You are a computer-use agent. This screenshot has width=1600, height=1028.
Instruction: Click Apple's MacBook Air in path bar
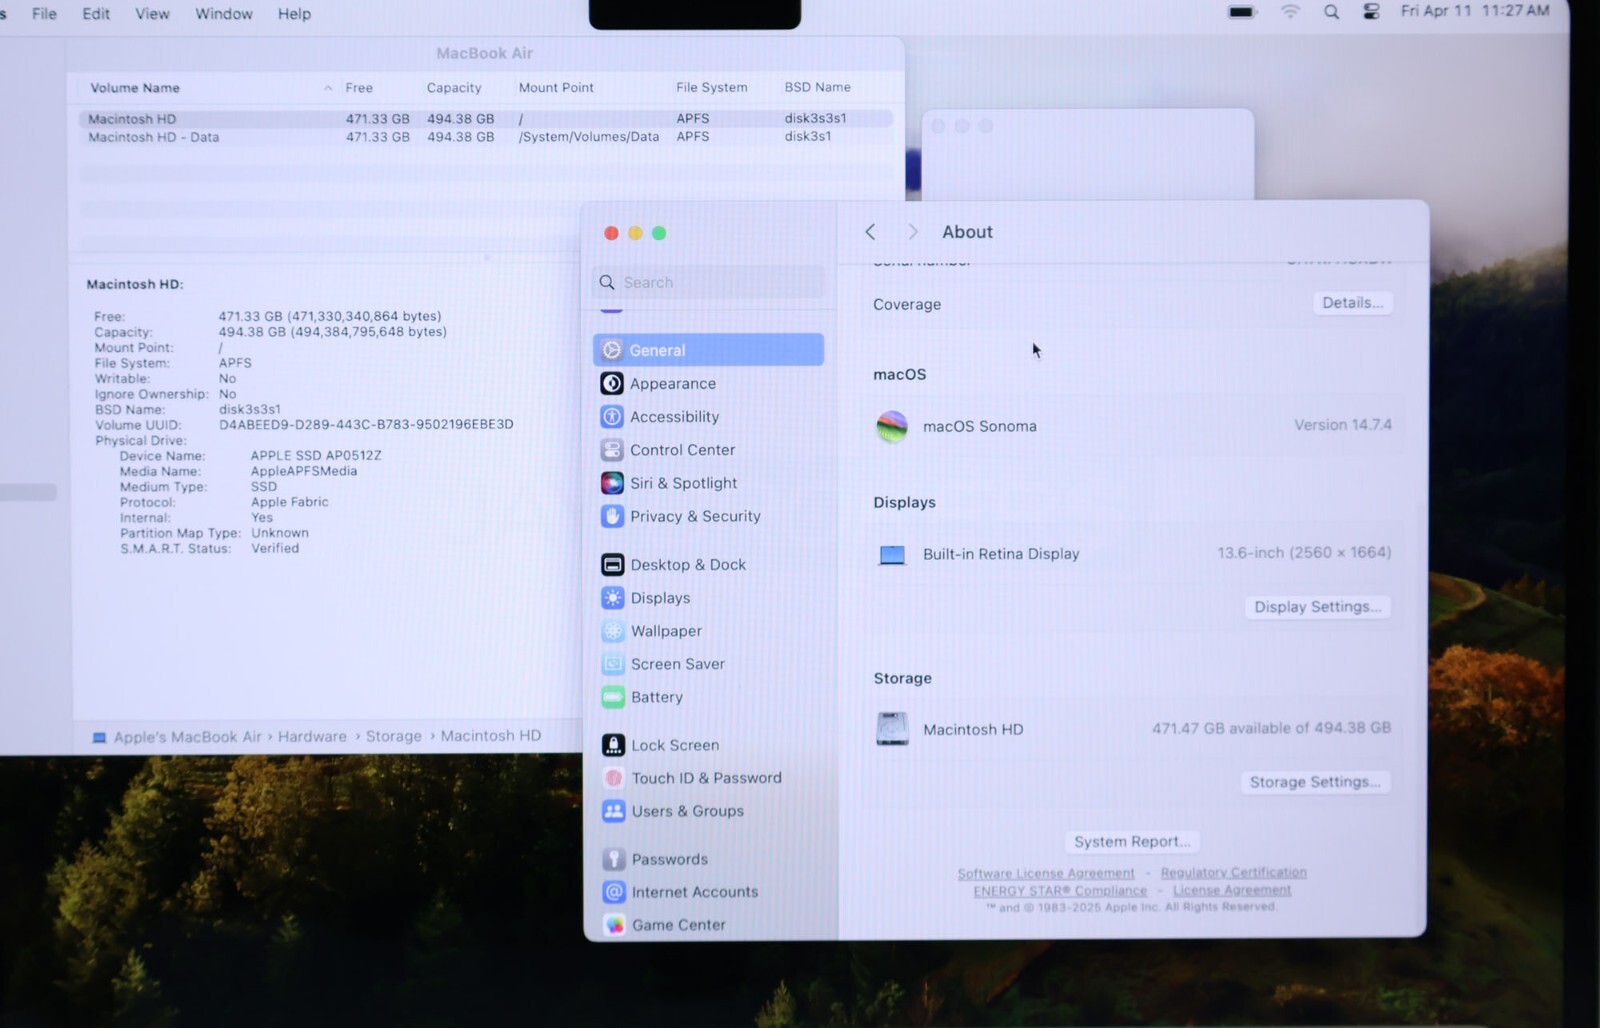[187, 737]
